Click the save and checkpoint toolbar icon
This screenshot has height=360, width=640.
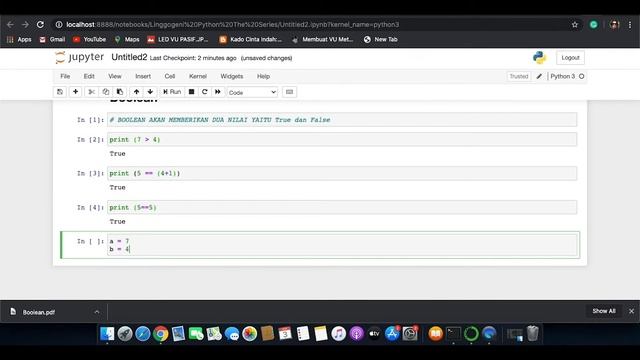click(x=60, y=92)
